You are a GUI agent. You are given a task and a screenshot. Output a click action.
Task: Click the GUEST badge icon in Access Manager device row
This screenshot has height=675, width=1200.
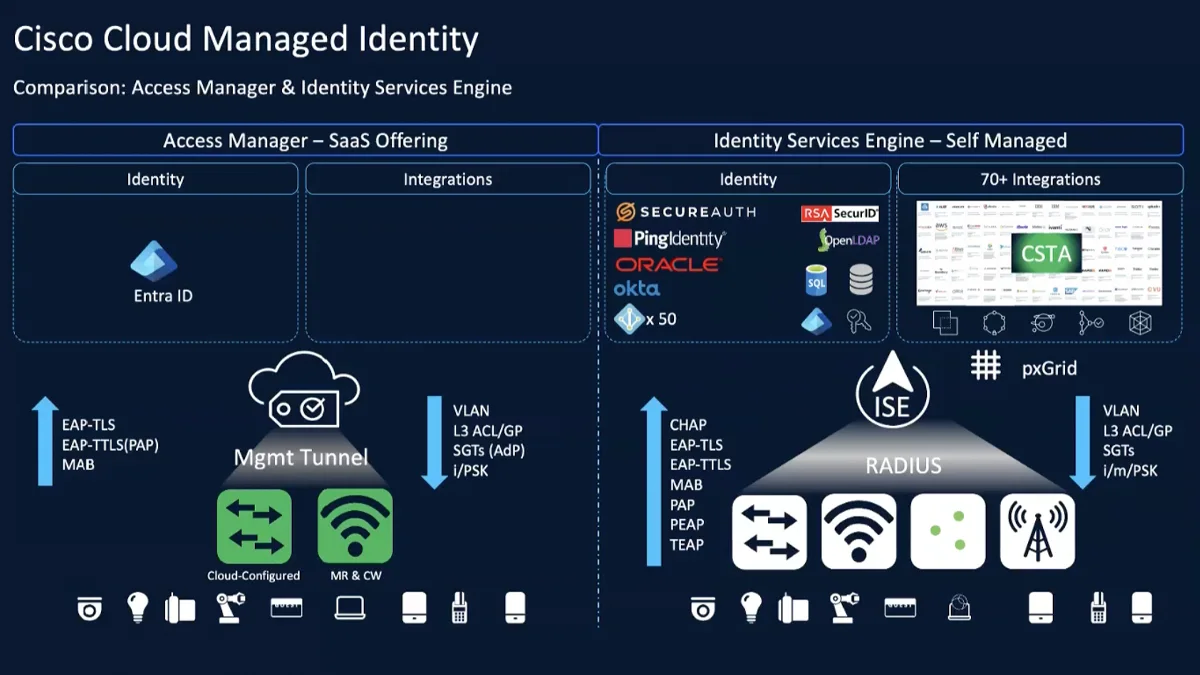click(286, 607)
